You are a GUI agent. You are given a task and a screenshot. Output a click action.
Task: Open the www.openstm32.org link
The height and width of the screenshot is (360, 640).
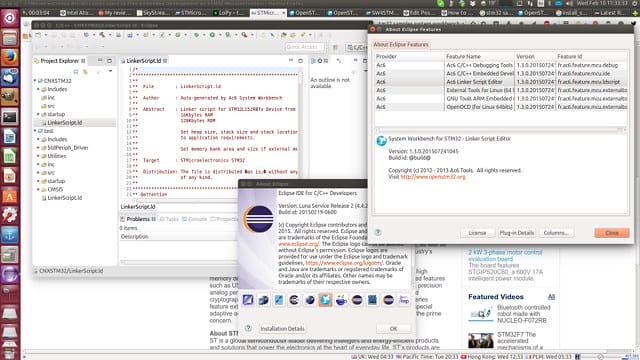433,177
